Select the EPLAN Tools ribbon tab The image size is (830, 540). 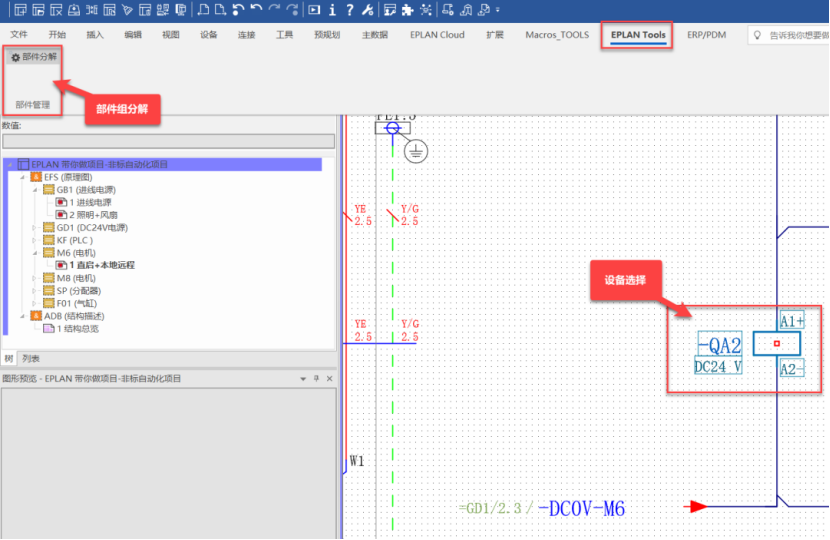tap(638, 35)
